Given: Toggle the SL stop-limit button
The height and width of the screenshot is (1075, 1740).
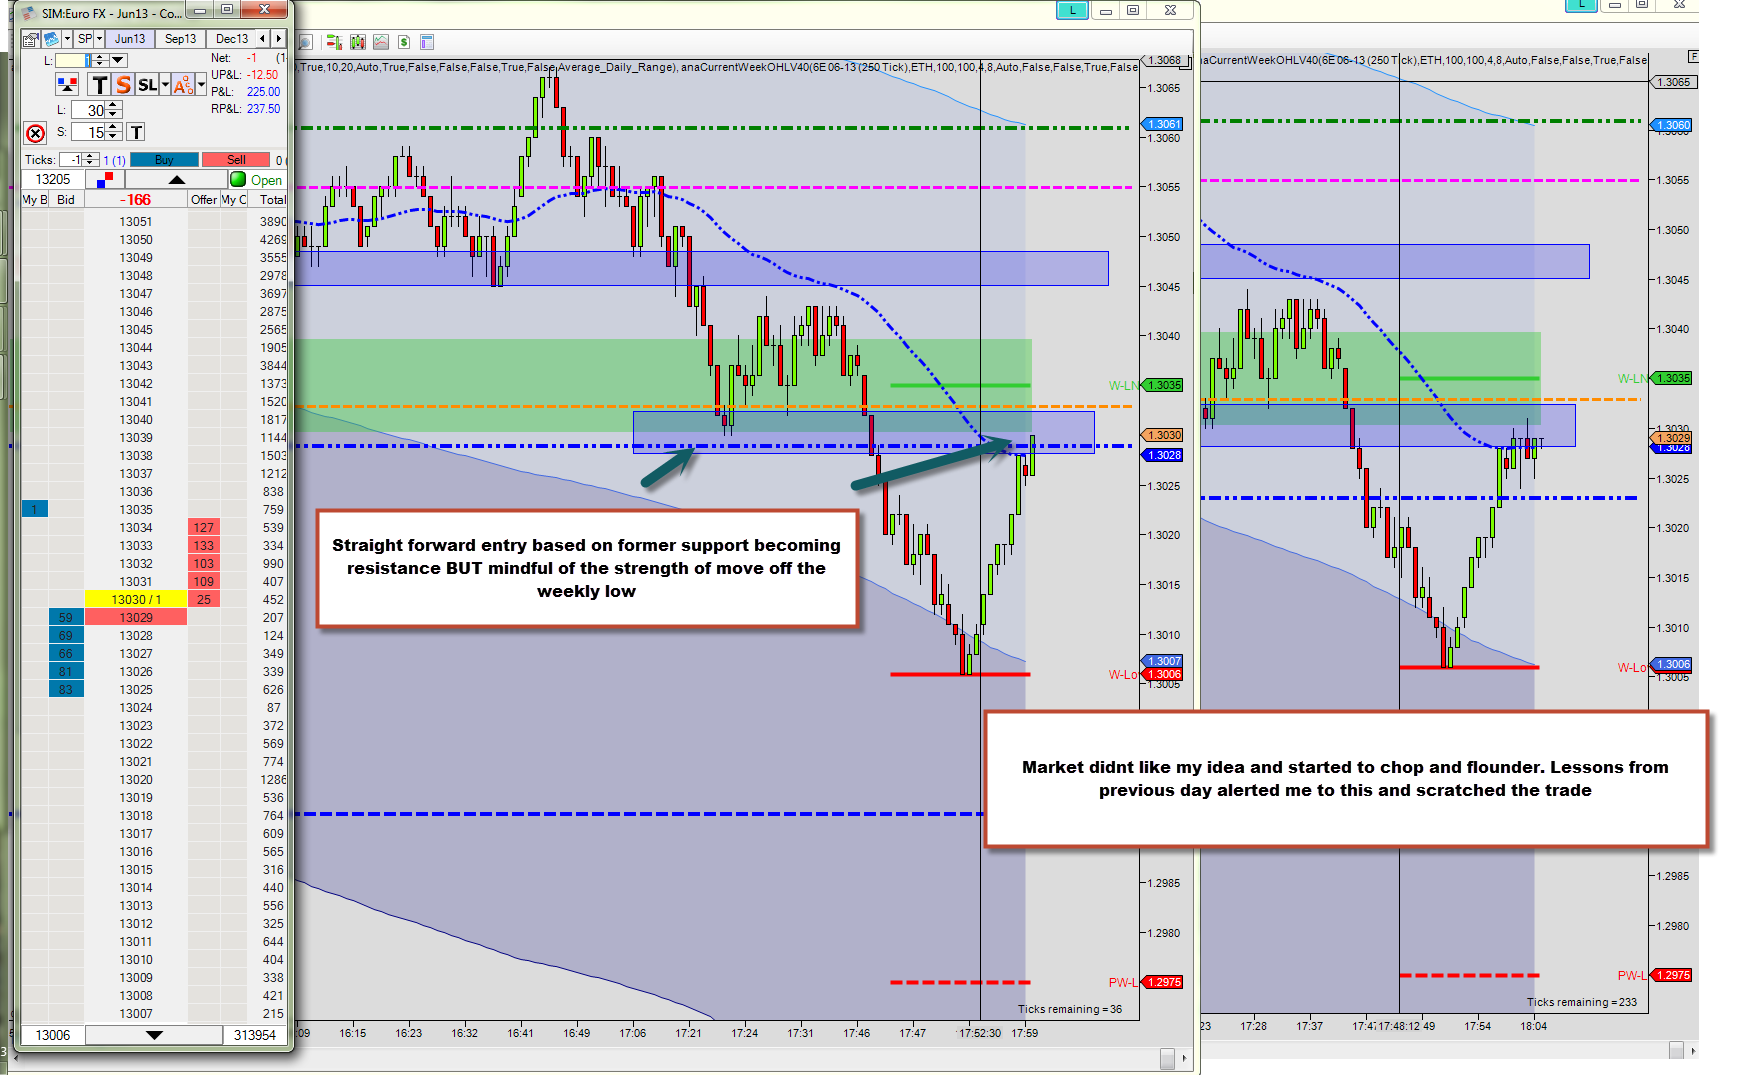Looking at the screenshot, I should tap(147, 85).
